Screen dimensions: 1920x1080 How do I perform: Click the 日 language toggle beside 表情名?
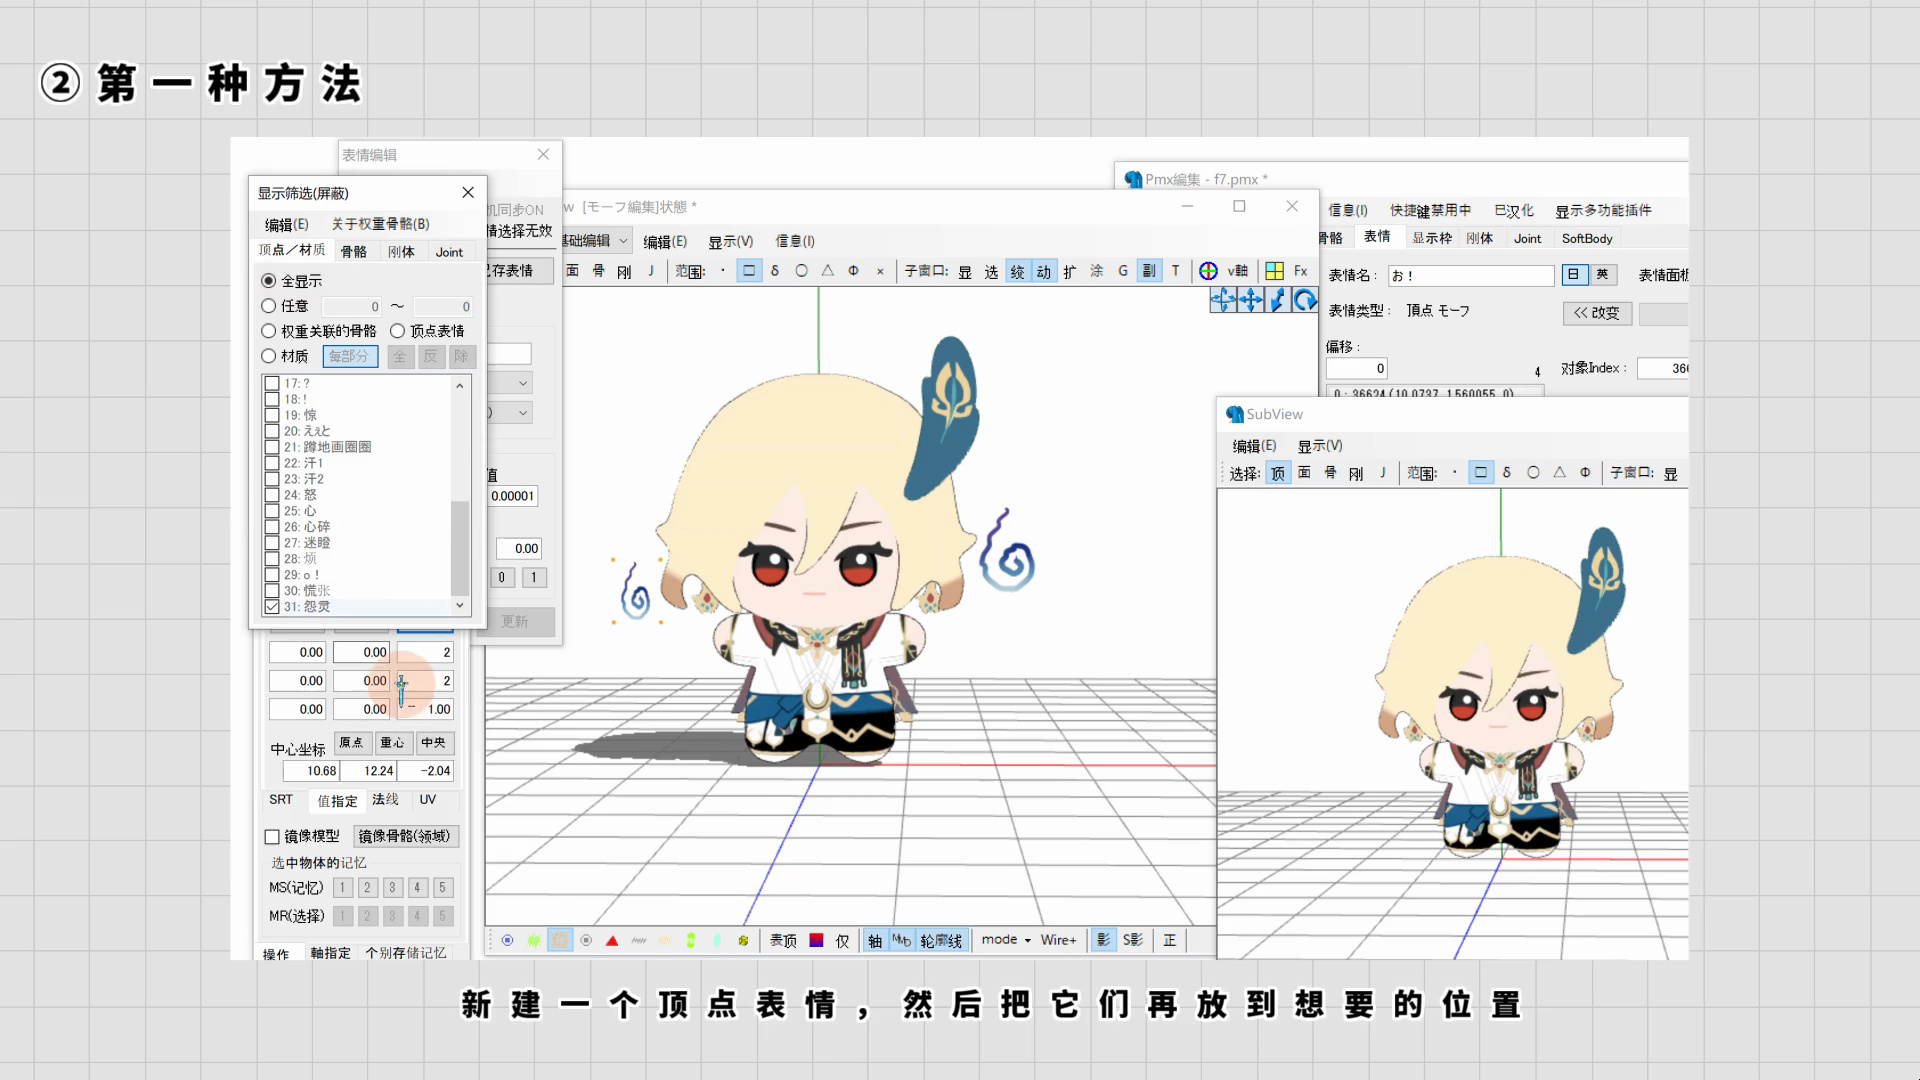[1574, 275]
